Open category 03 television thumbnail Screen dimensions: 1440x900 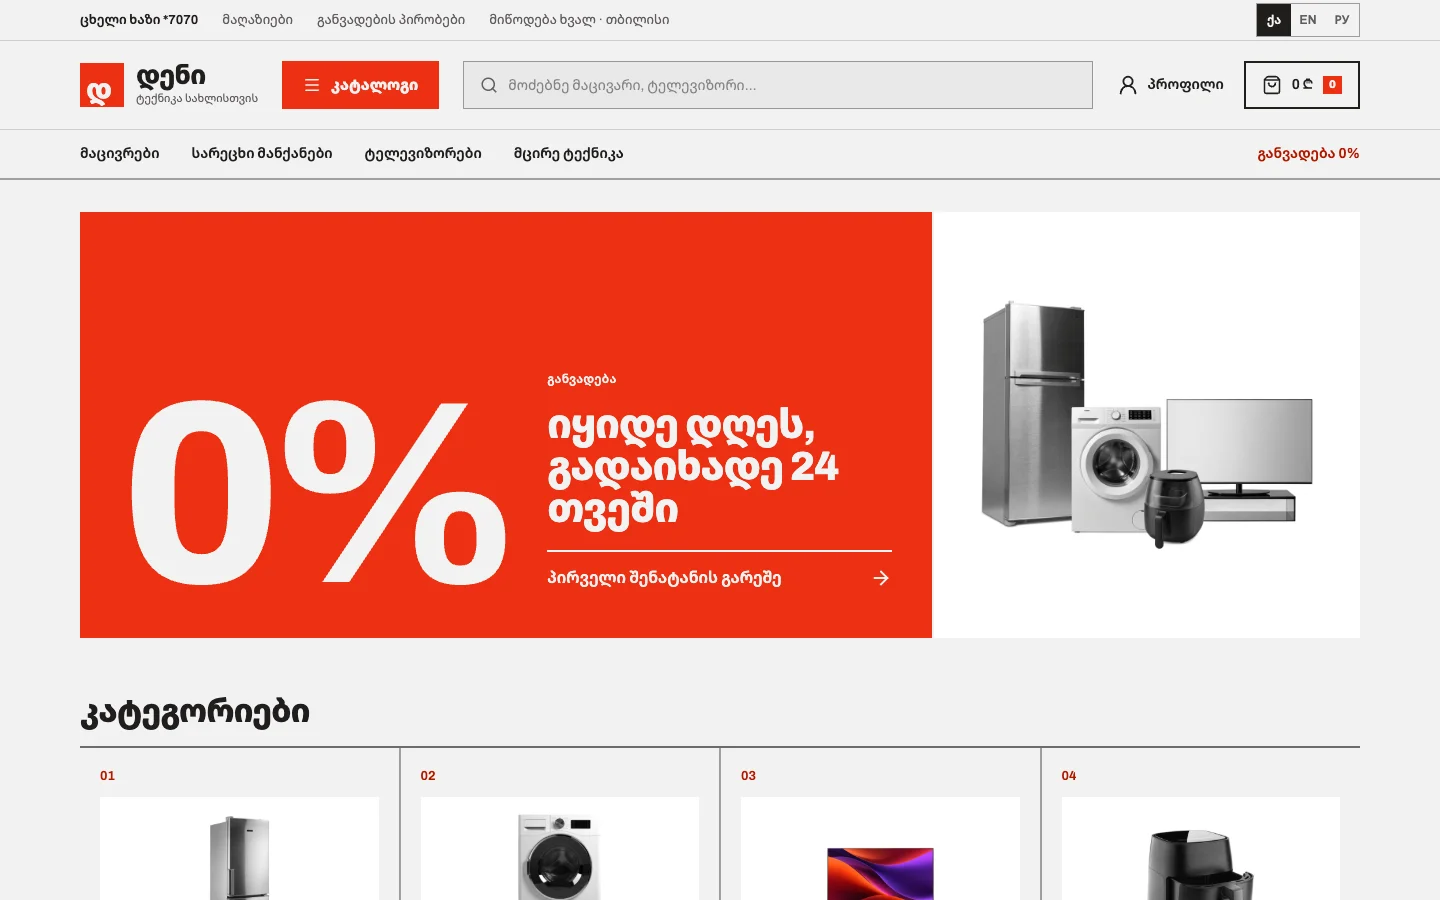click(x=880, y=848)
